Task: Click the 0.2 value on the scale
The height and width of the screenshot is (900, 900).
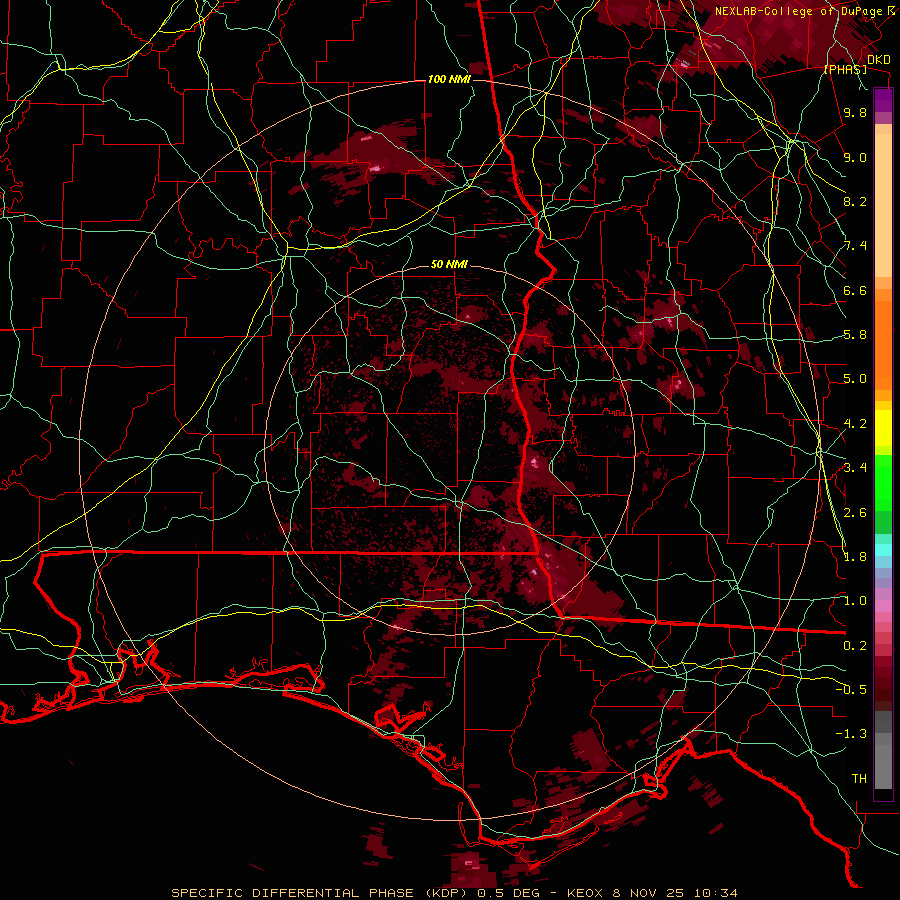Action: (x=855, y=646)
